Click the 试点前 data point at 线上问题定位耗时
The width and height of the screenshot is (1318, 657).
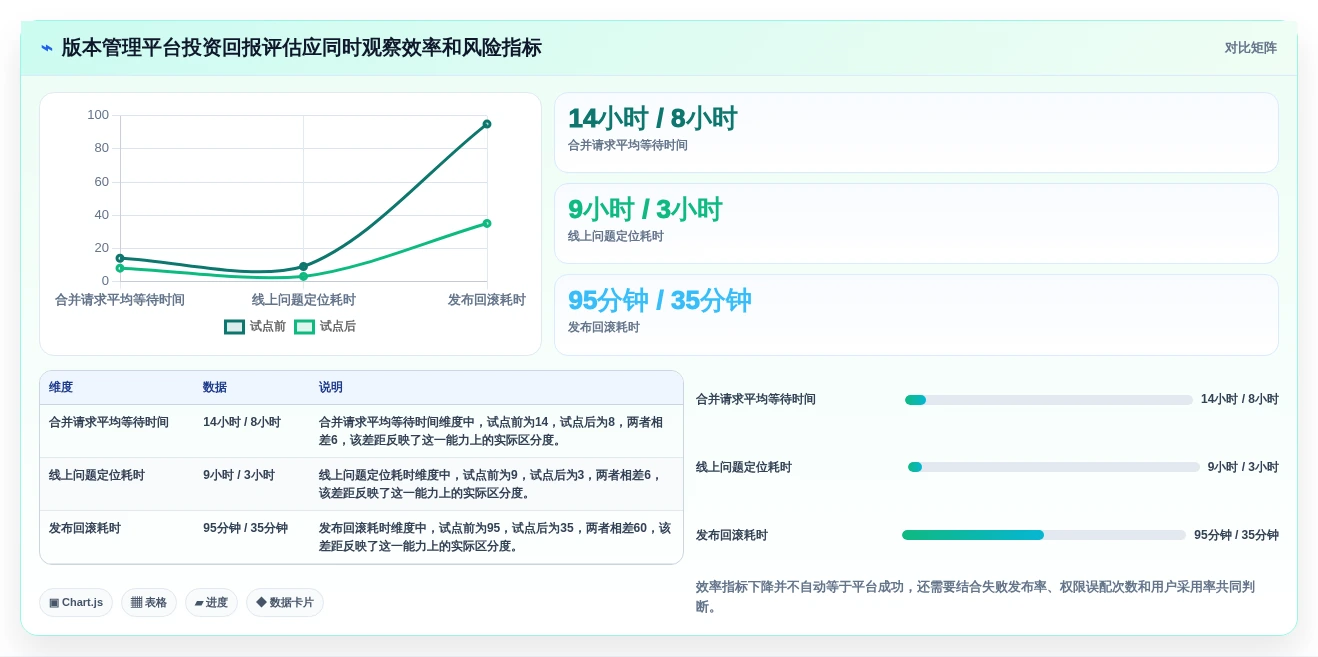tap(304, 267)
